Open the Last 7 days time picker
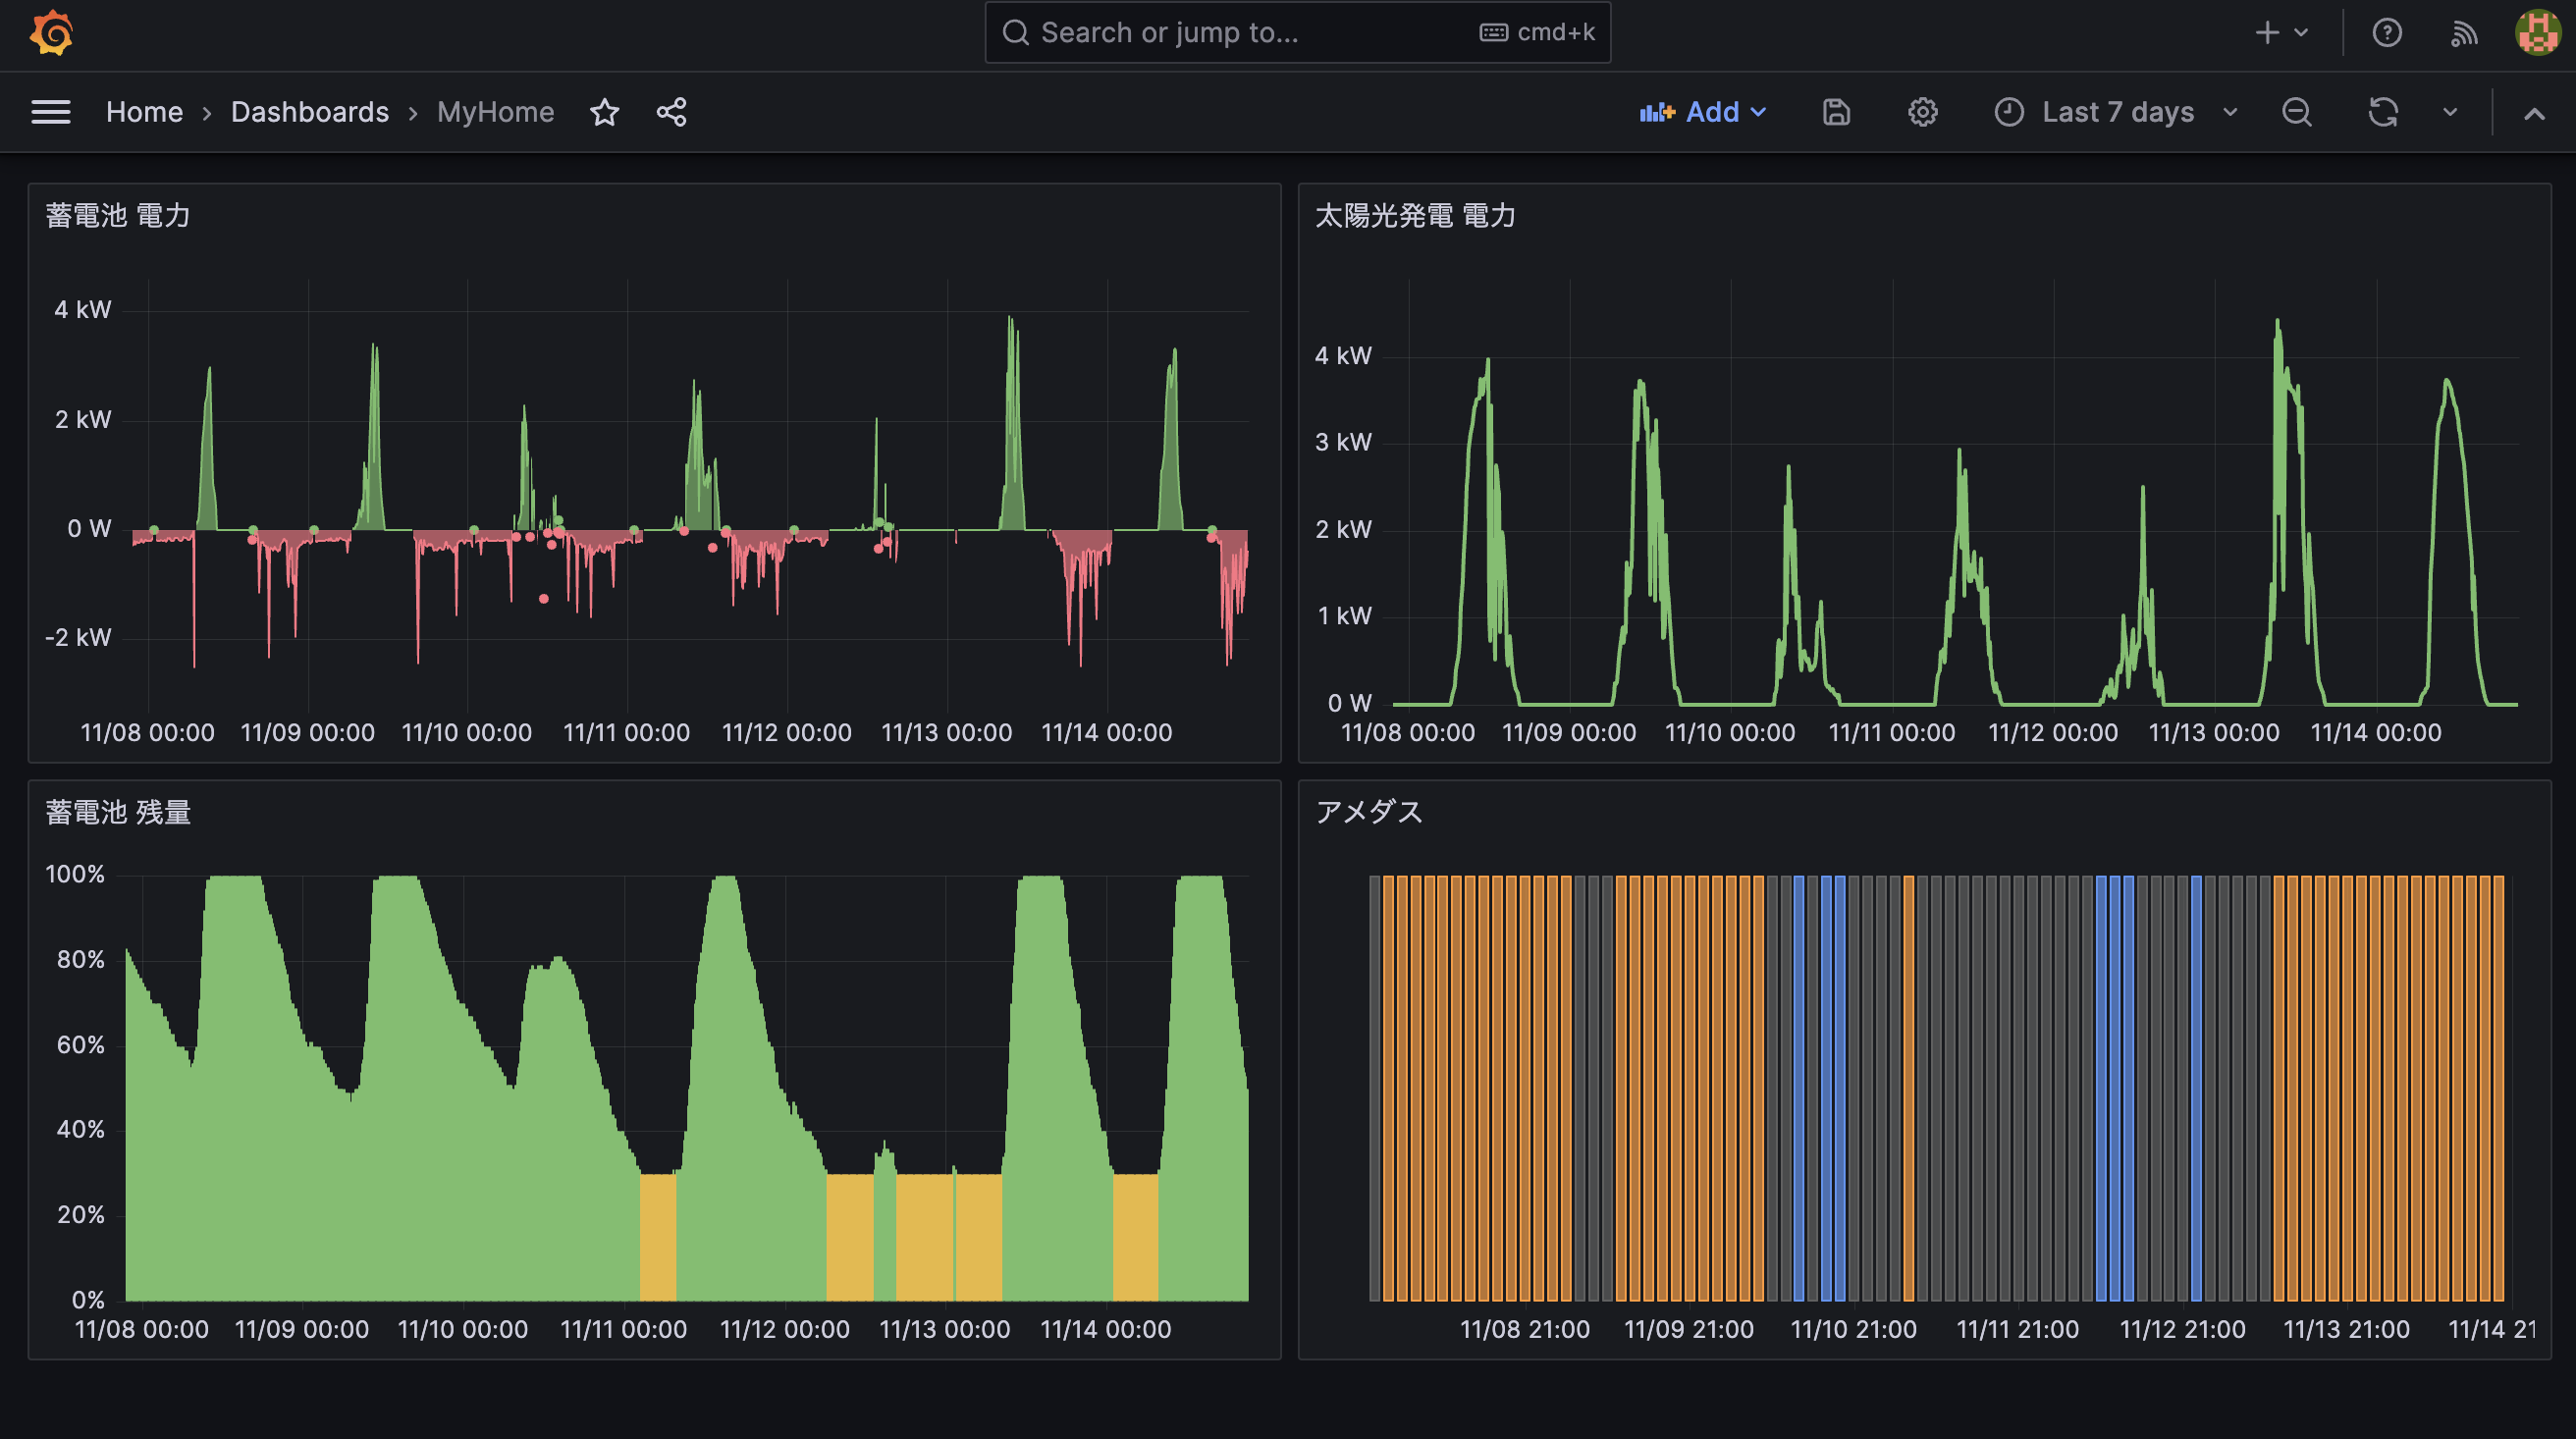The image size is (2576, 1439). click(2116, 112)
